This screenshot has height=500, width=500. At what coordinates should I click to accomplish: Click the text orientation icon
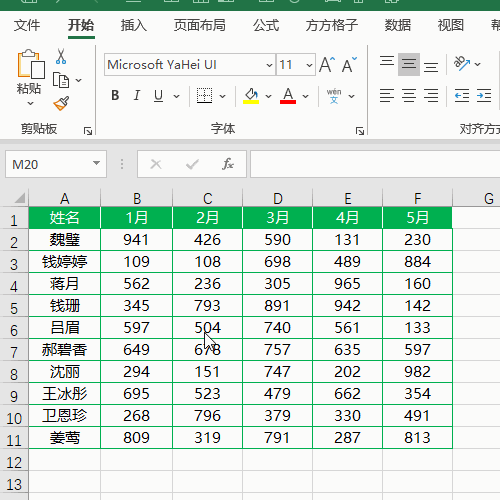(x=462, y=63)
